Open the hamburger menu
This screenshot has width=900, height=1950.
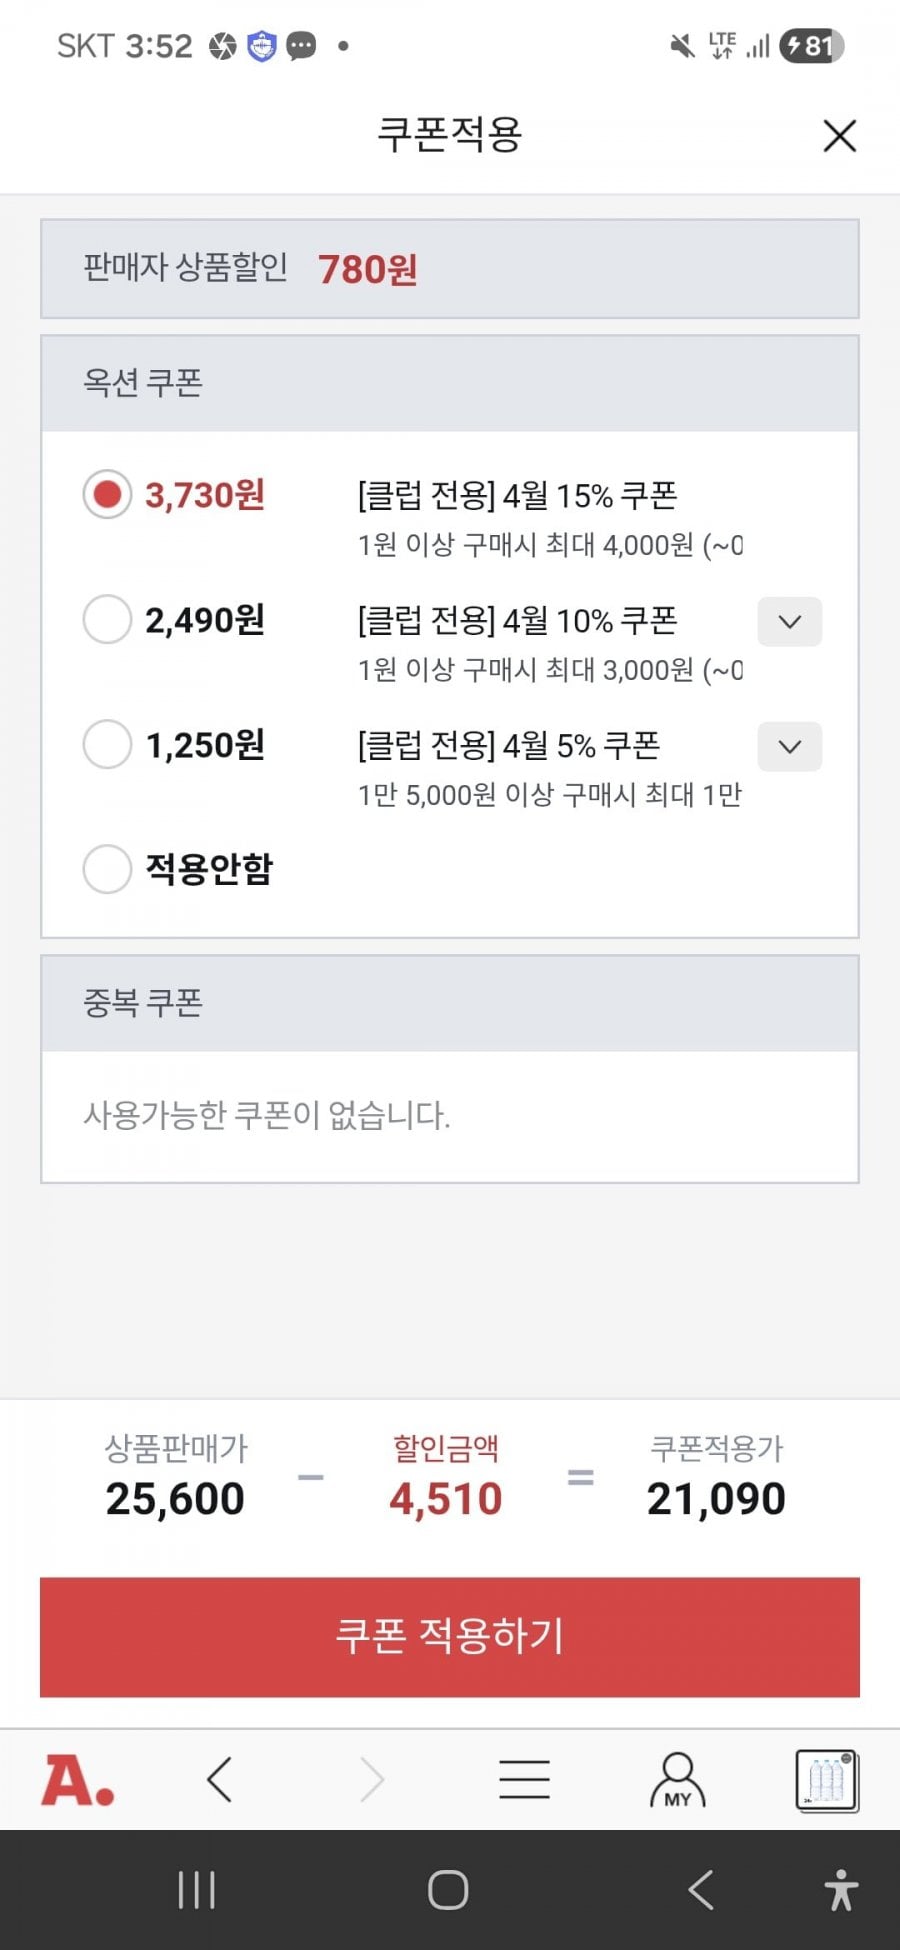[x=524, y=1780]
